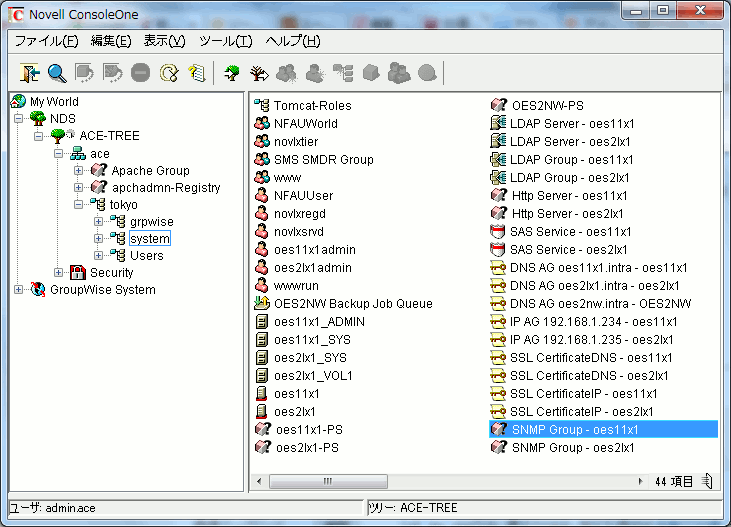Click the LDAP Group - oes2lx1 icon
The width and height of the screenshot is (731, 527).
pyautogui.click(x=498, y=178)
